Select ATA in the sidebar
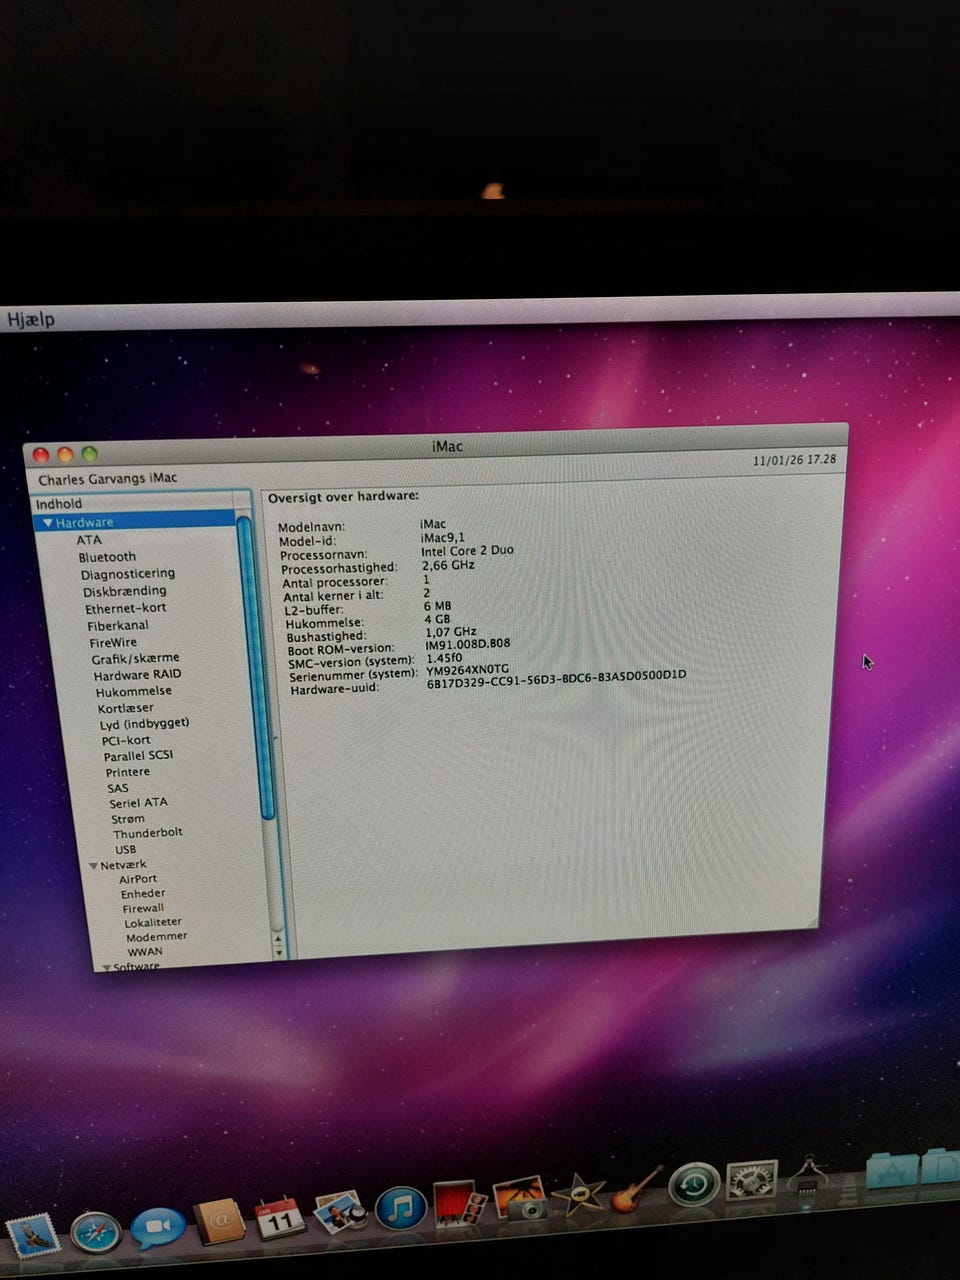This screenshot has height=1280, width=960. click(89, 540)
